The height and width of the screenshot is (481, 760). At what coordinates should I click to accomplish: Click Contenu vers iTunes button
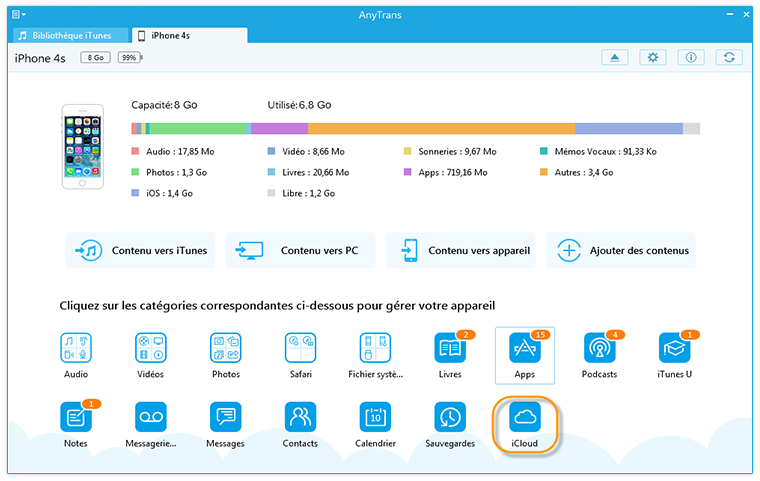click(140, 251)
